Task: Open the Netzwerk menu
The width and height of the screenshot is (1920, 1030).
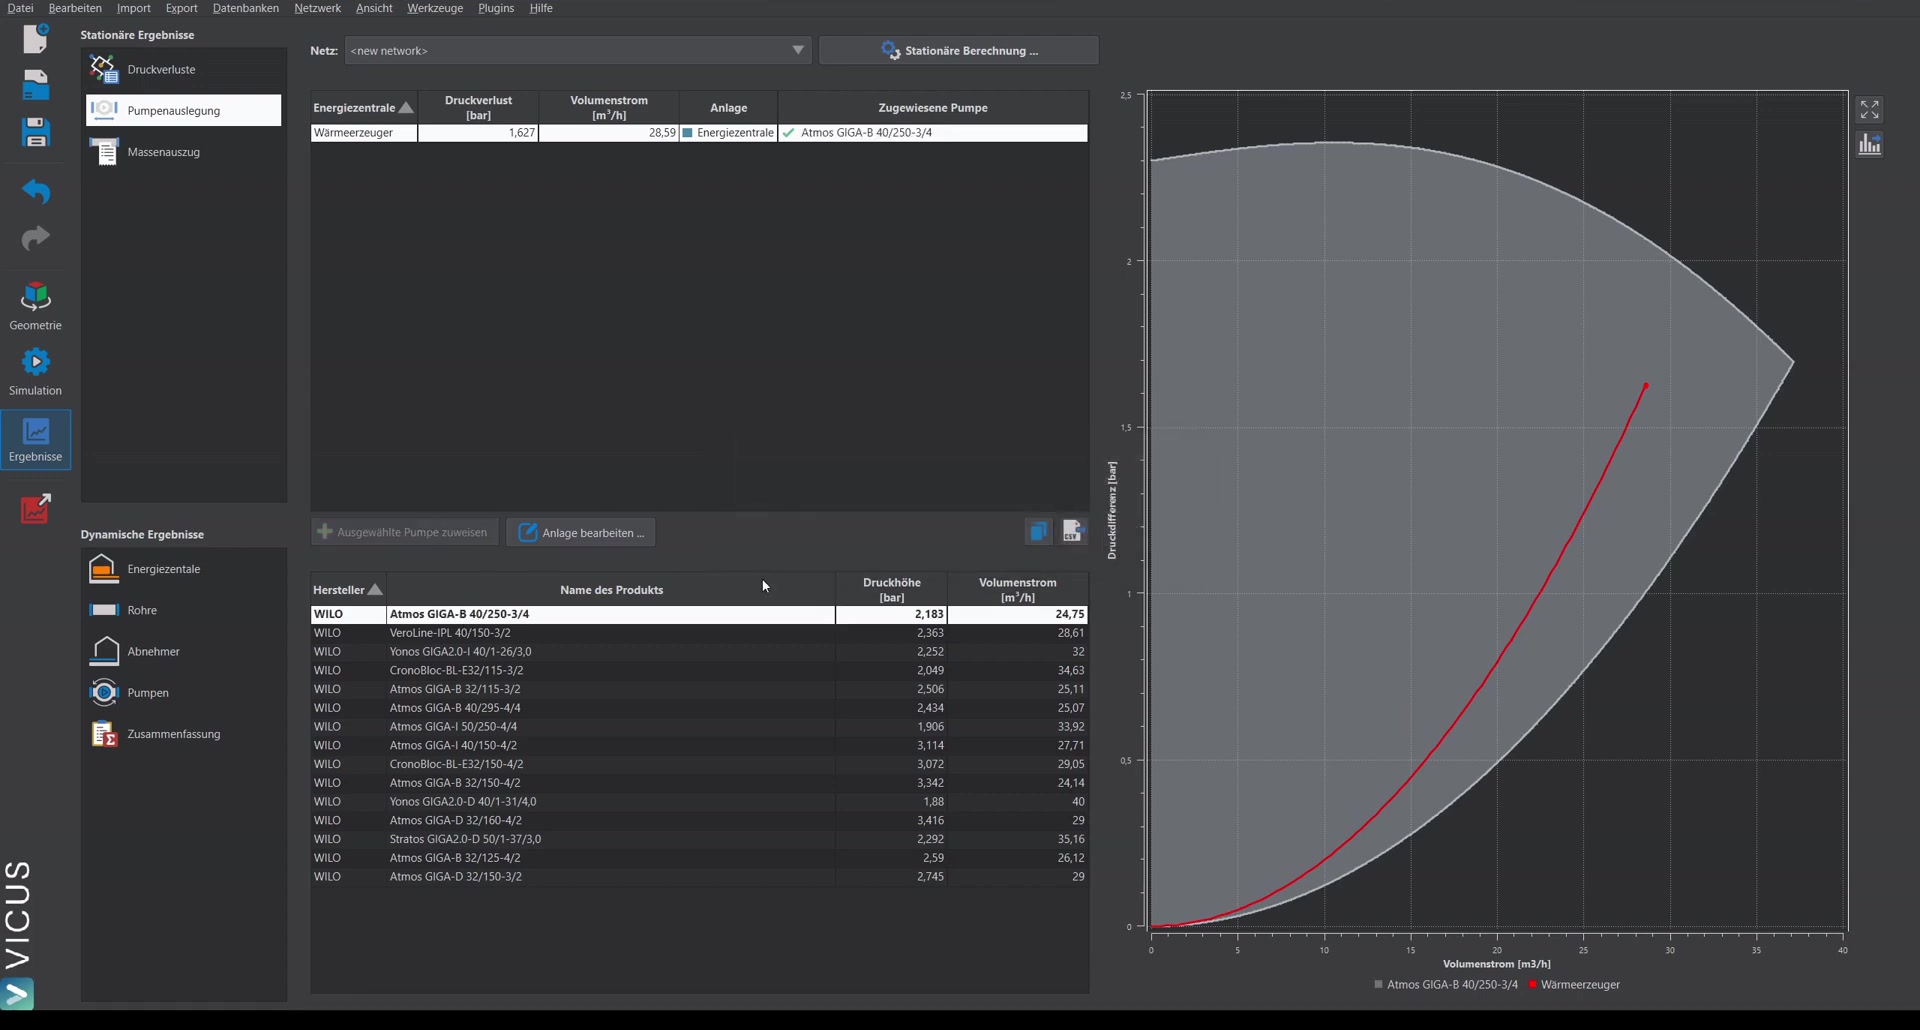Action: [x=317, y=8]
